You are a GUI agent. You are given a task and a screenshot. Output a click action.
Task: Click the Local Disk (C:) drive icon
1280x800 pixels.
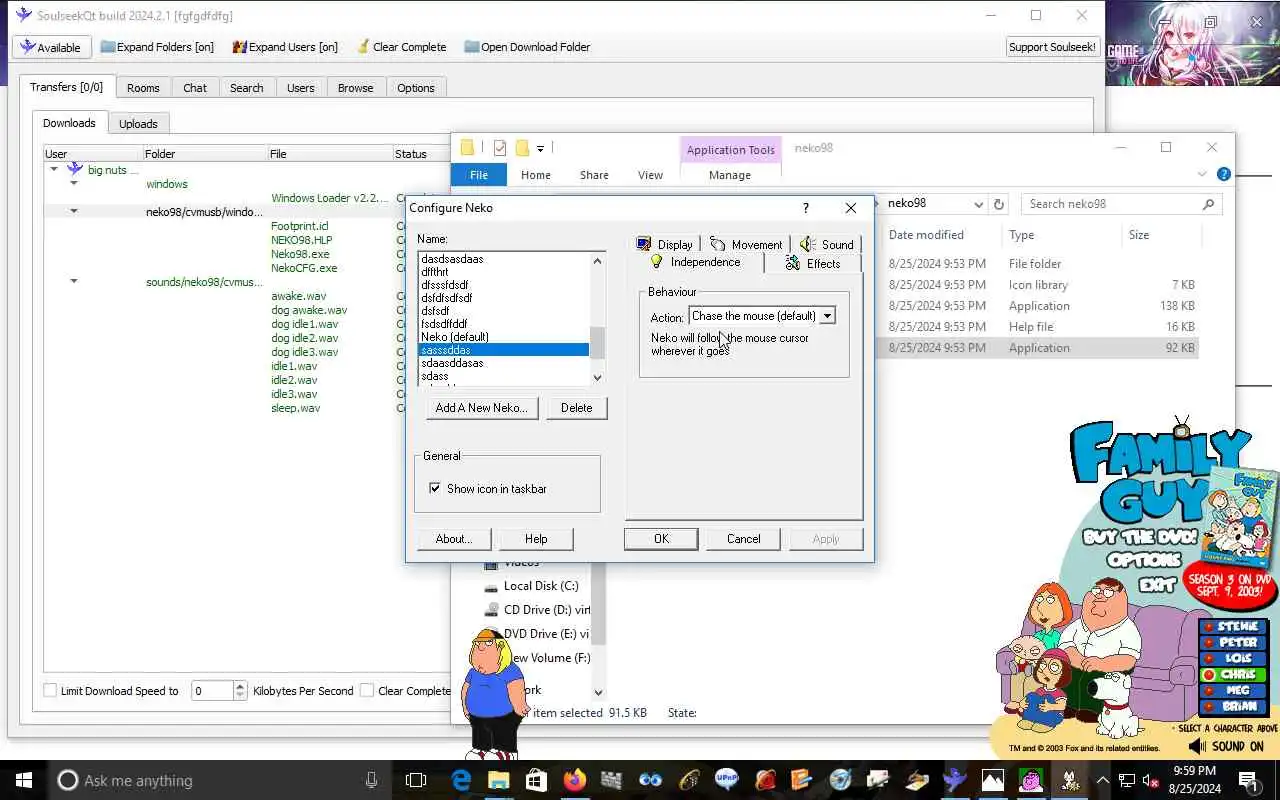[x=491, y=586]
